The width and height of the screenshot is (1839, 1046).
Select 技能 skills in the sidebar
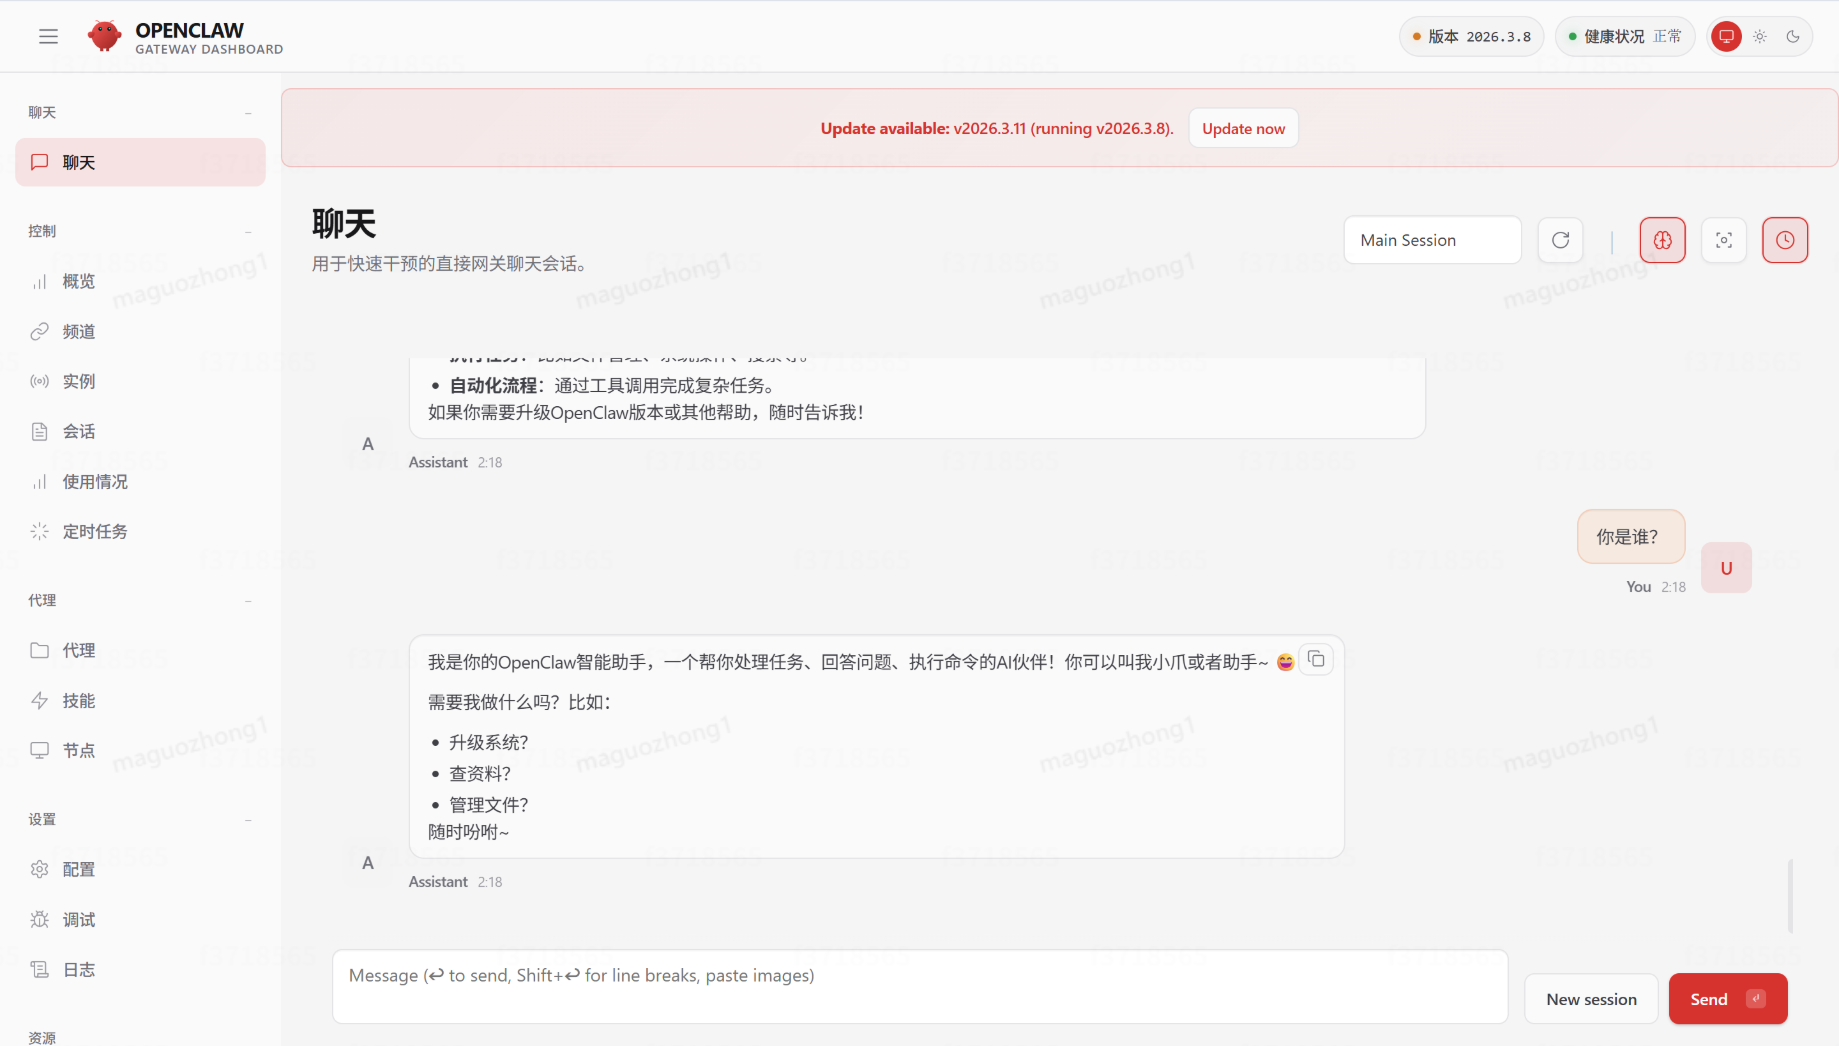(79, 700)
